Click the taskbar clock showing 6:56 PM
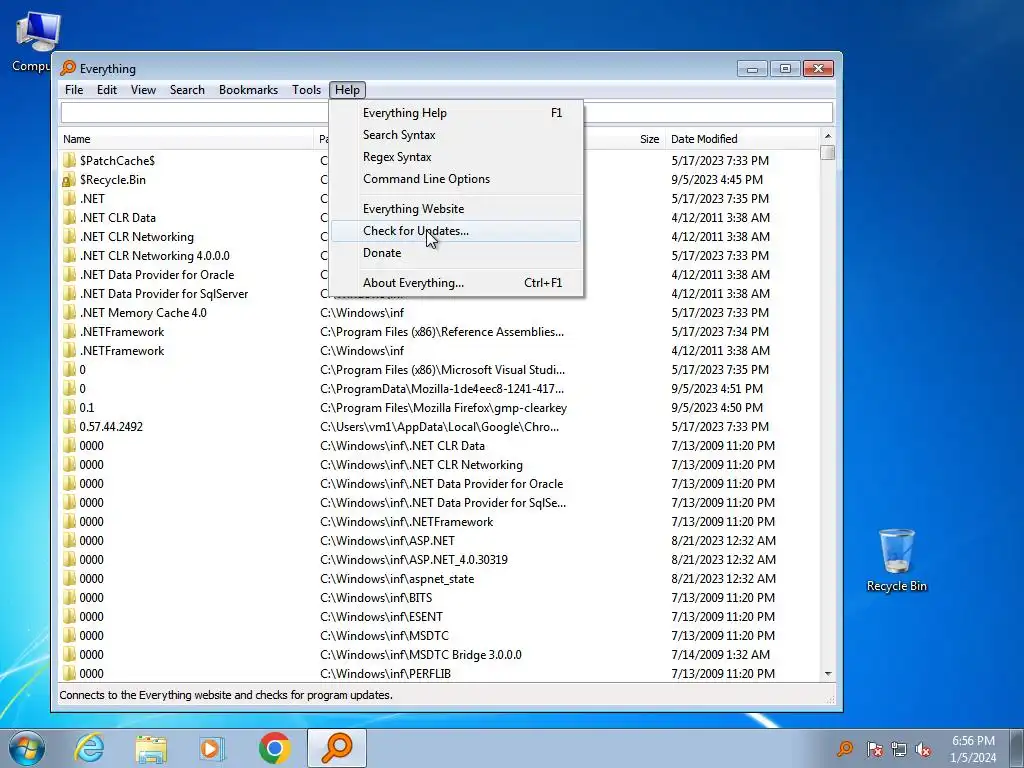This screenshot has height=768, width=1024. click(x=973, y=749)
